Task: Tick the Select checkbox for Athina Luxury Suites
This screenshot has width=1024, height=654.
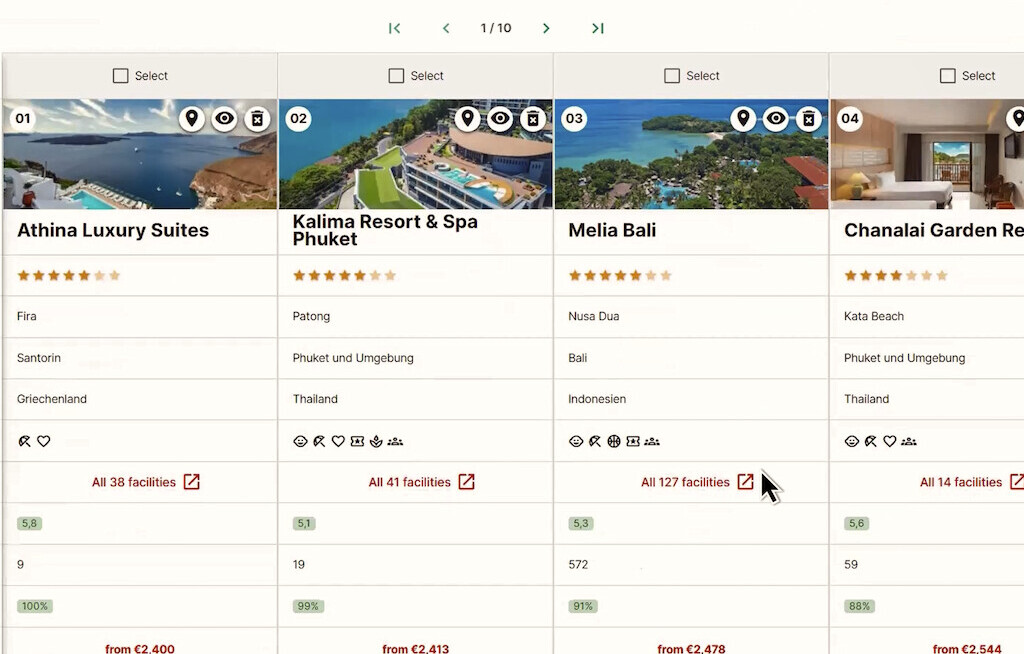Action: coord(121,76)
